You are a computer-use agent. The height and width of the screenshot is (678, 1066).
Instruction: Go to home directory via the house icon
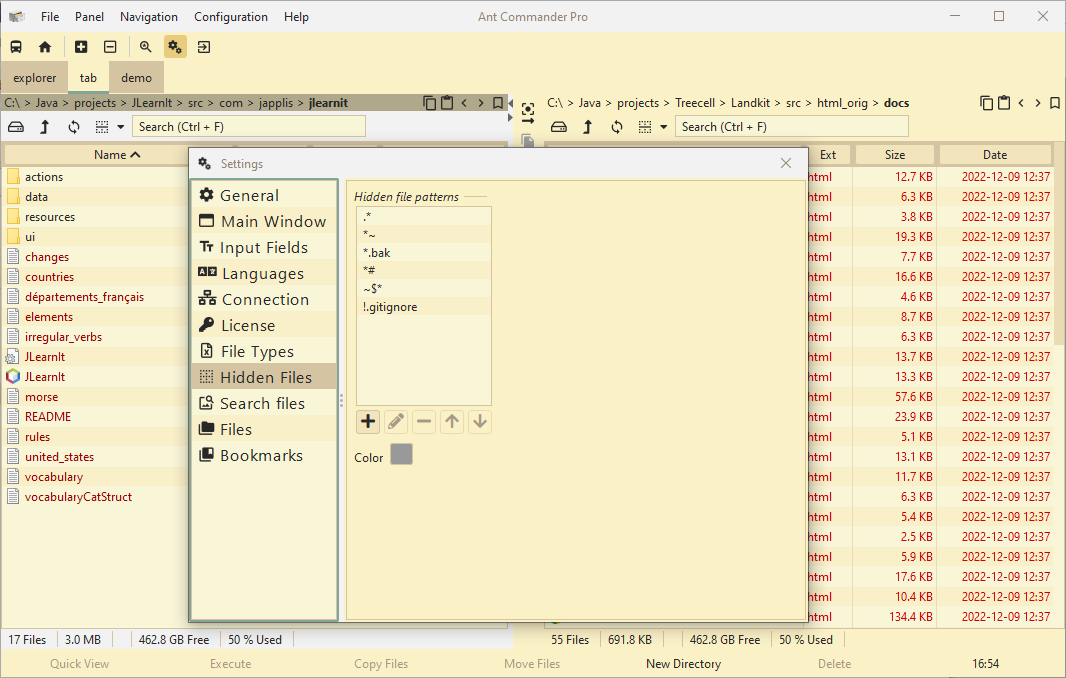45,47
